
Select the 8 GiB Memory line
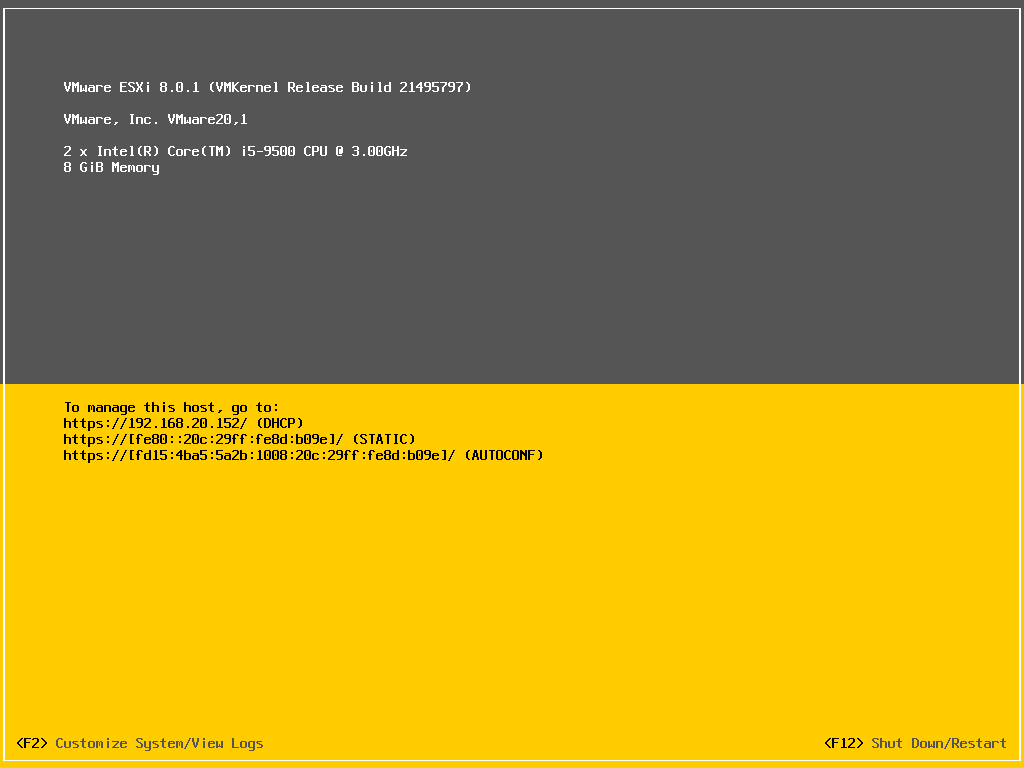pos(111,168)
